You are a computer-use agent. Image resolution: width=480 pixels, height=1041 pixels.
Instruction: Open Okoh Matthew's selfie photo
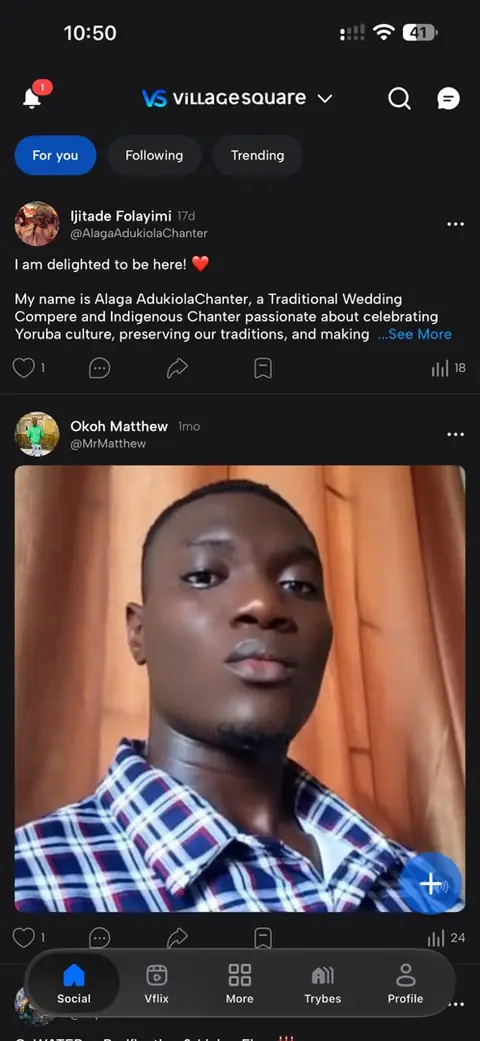tap(240, 688)
